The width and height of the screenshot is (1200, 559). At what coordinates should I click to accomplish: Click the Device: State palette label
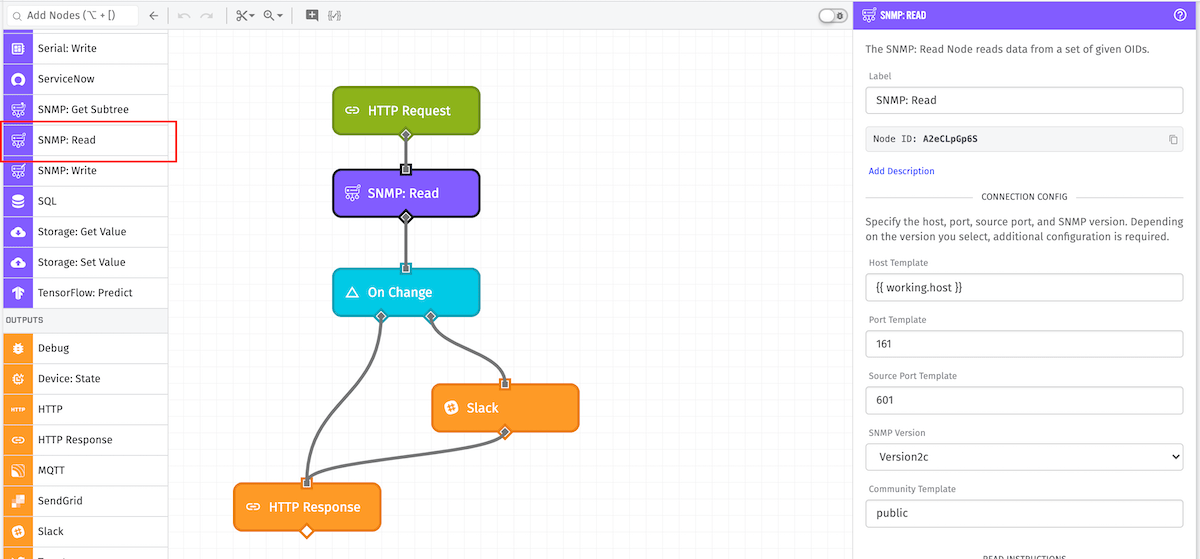(x=69, y=379)
